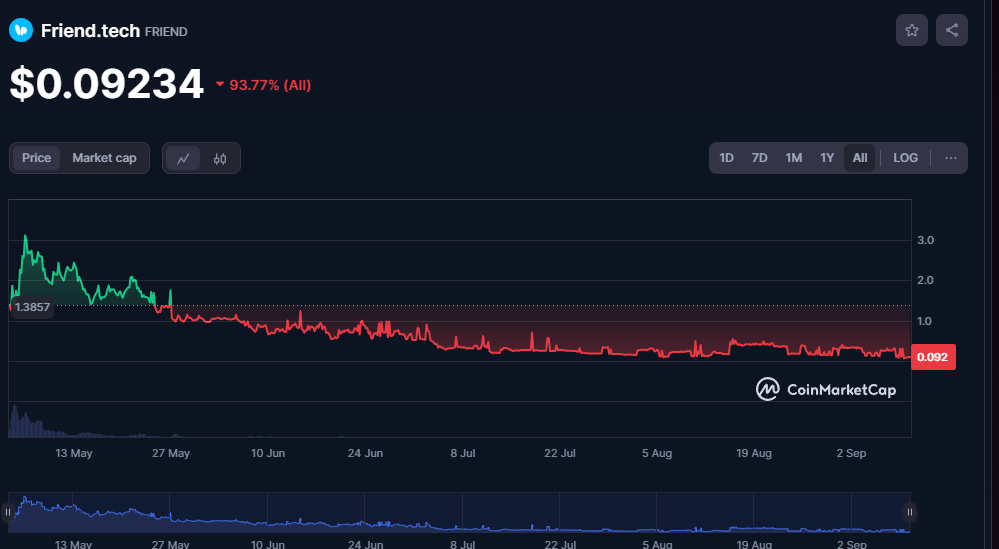999x549 pixels.
Task: Select the Market cap tab
Action: 104,158
